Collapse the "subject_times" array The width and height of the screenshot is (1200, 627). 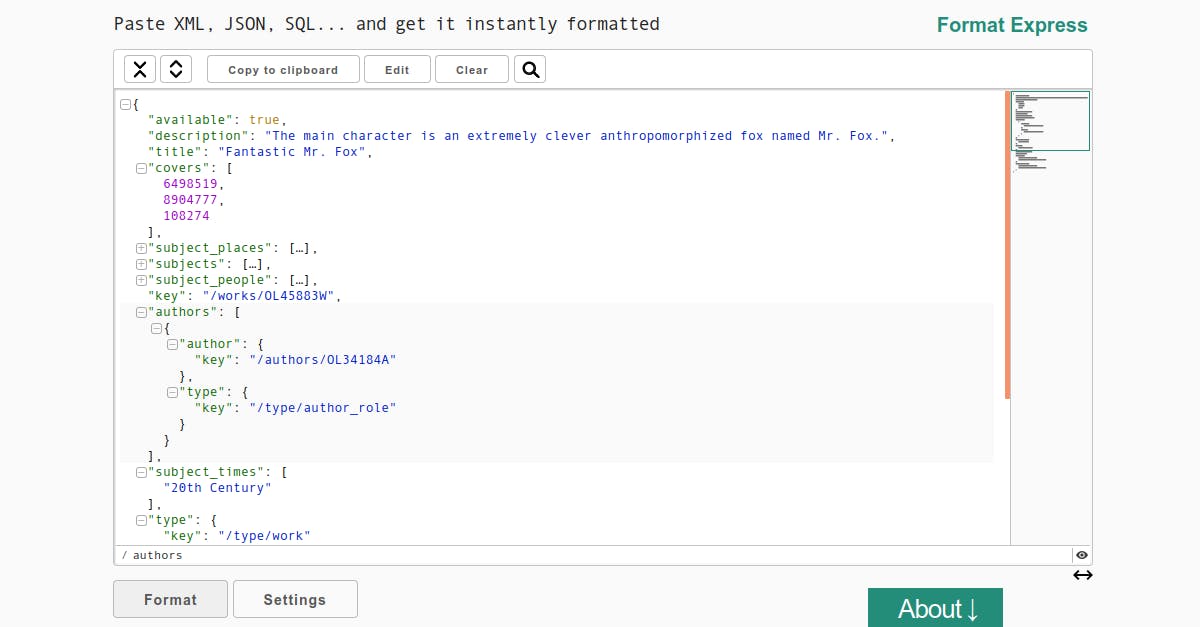click(141, 472)
